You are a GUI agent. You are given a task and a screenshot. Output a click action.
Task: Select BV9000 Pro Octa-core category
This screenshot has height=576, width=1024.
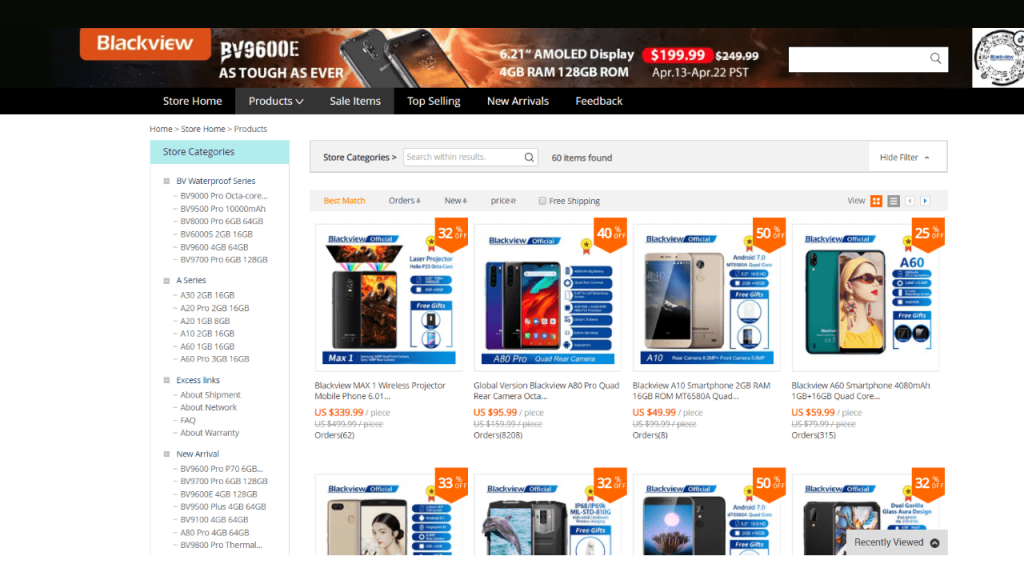[224, 196]
